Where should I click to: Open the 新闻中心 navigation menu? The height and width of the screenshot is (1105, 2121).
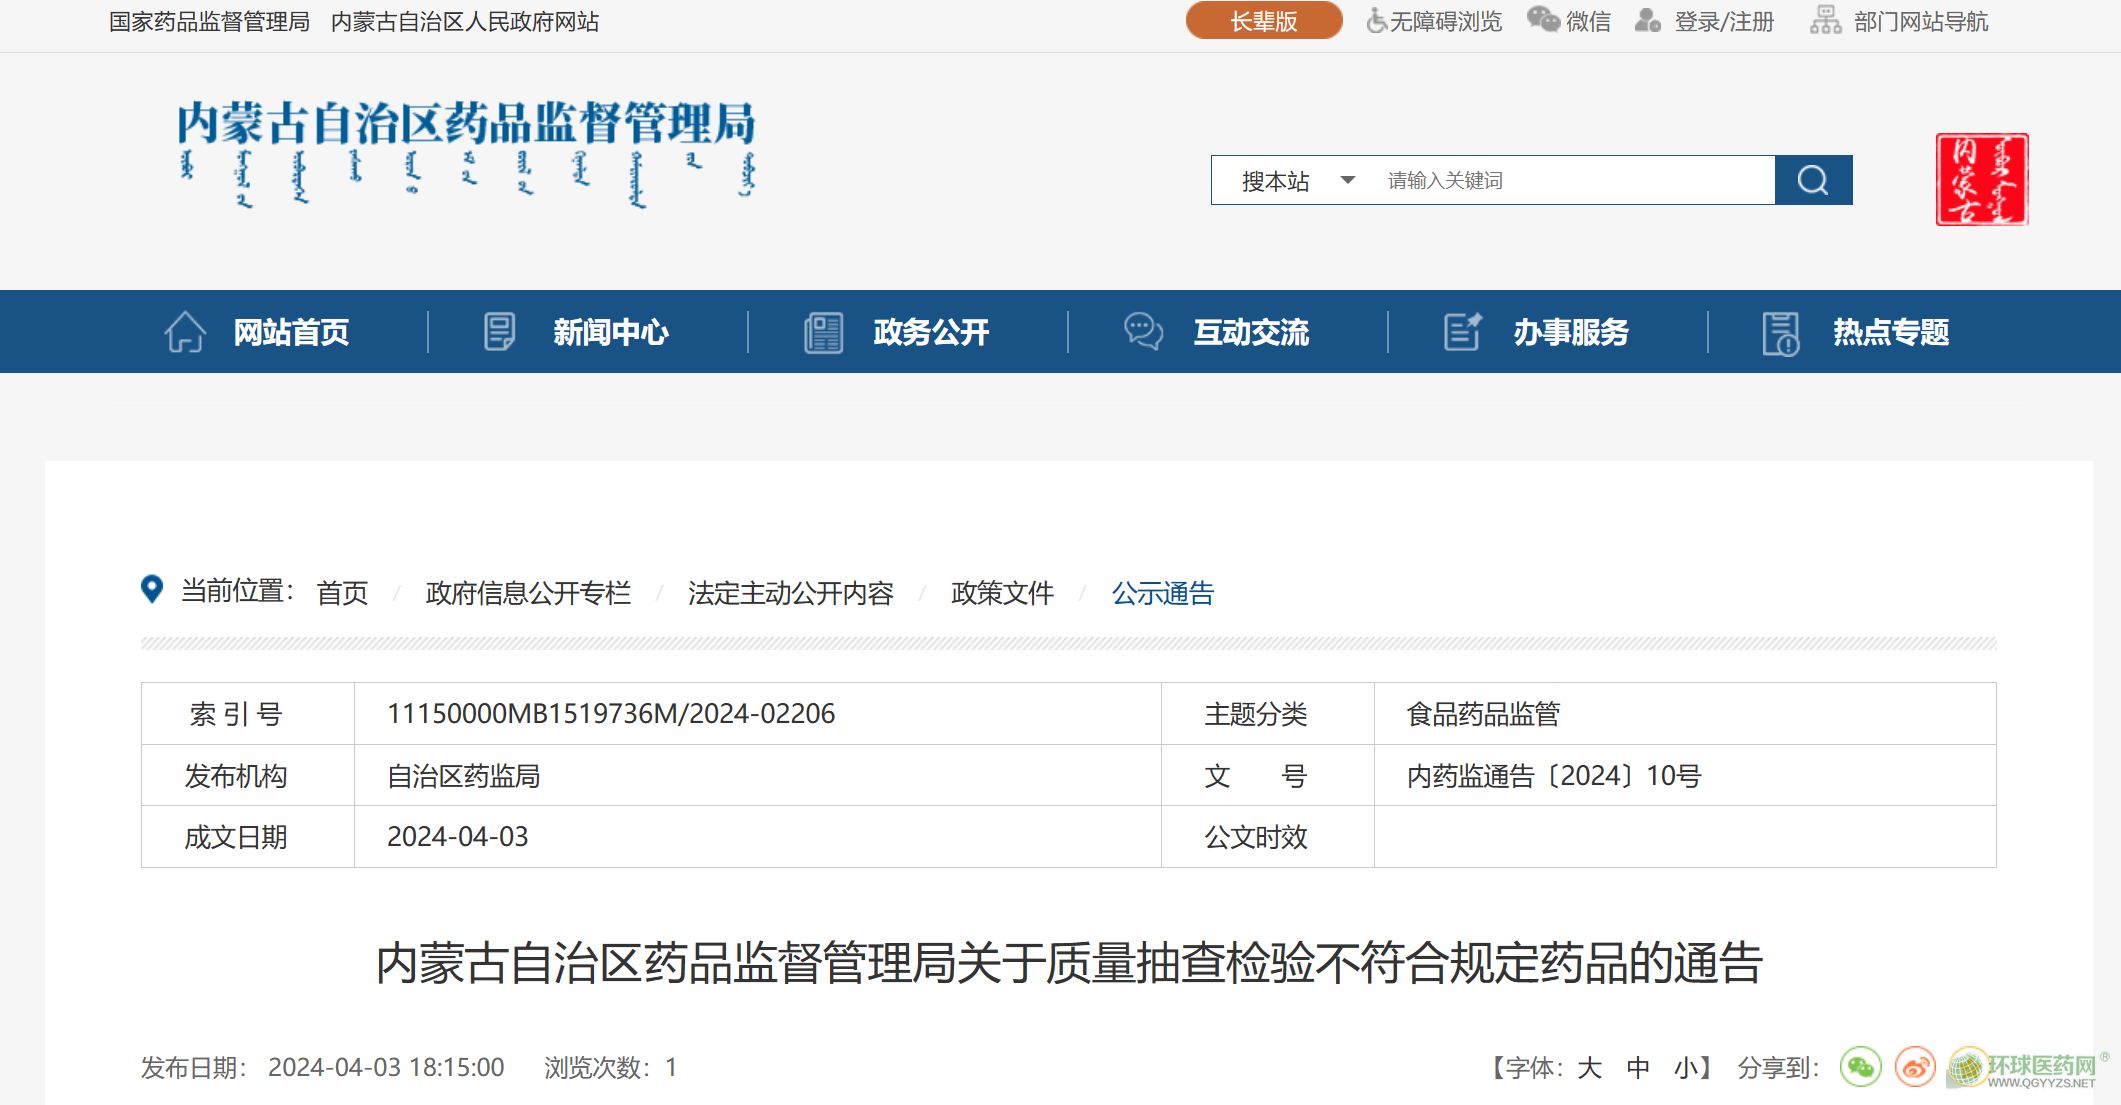coord(610,332)
